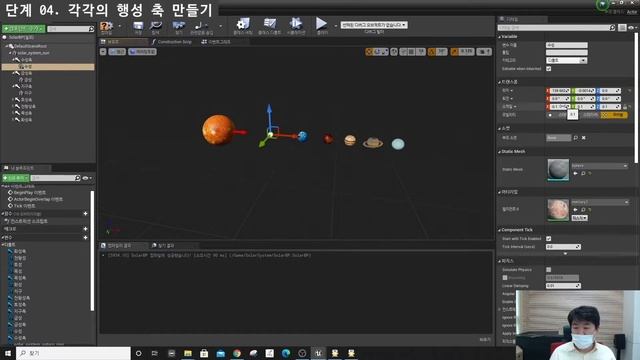
Task: Click the Details property matrix grid icon
Action: click(x=622, y=28)
